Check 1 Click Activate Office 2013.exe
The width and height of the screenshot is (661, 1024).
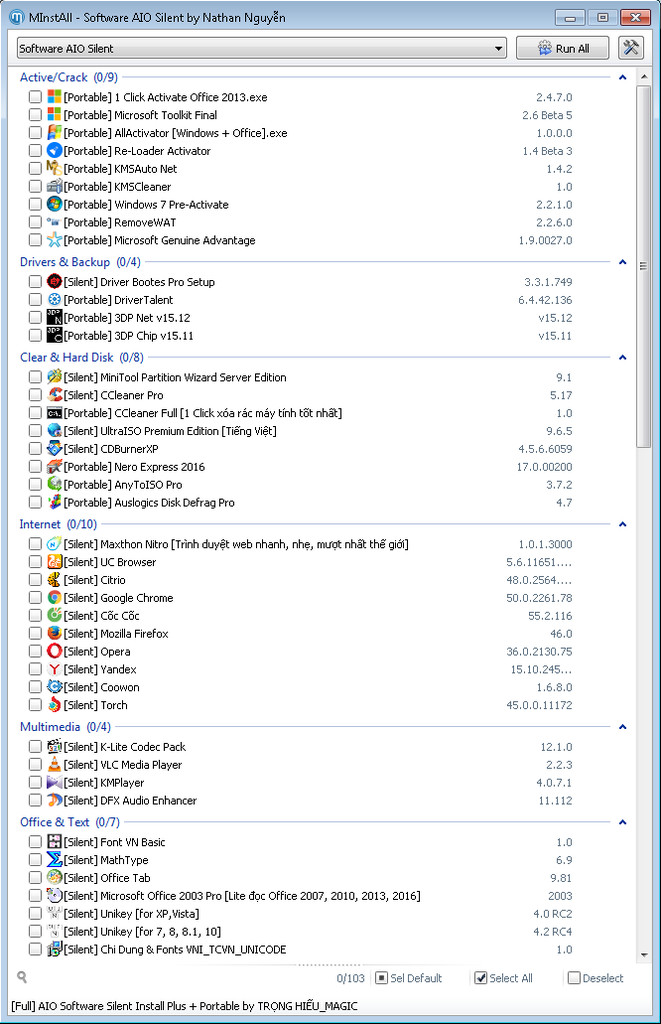pos(35,97)
